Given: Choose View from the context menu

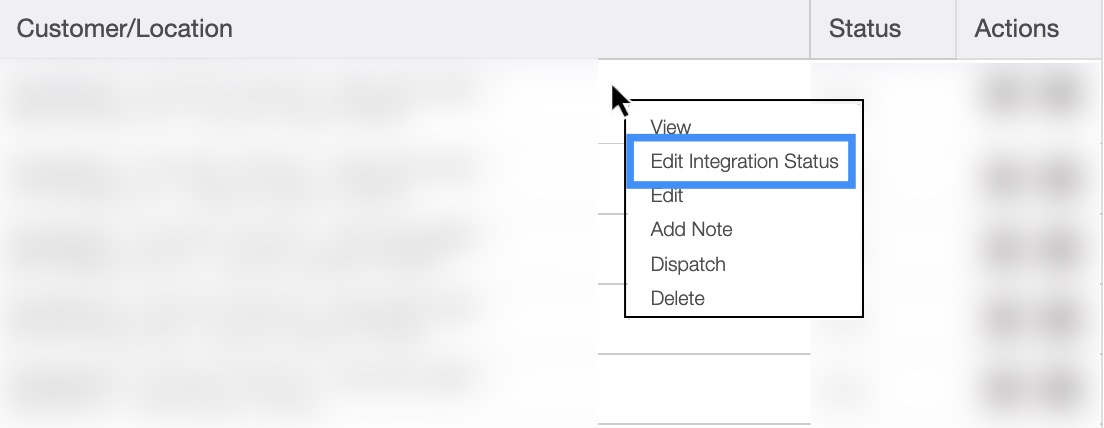Looking at the screenshot, I should pyautogui.click(x=671, y=127).
